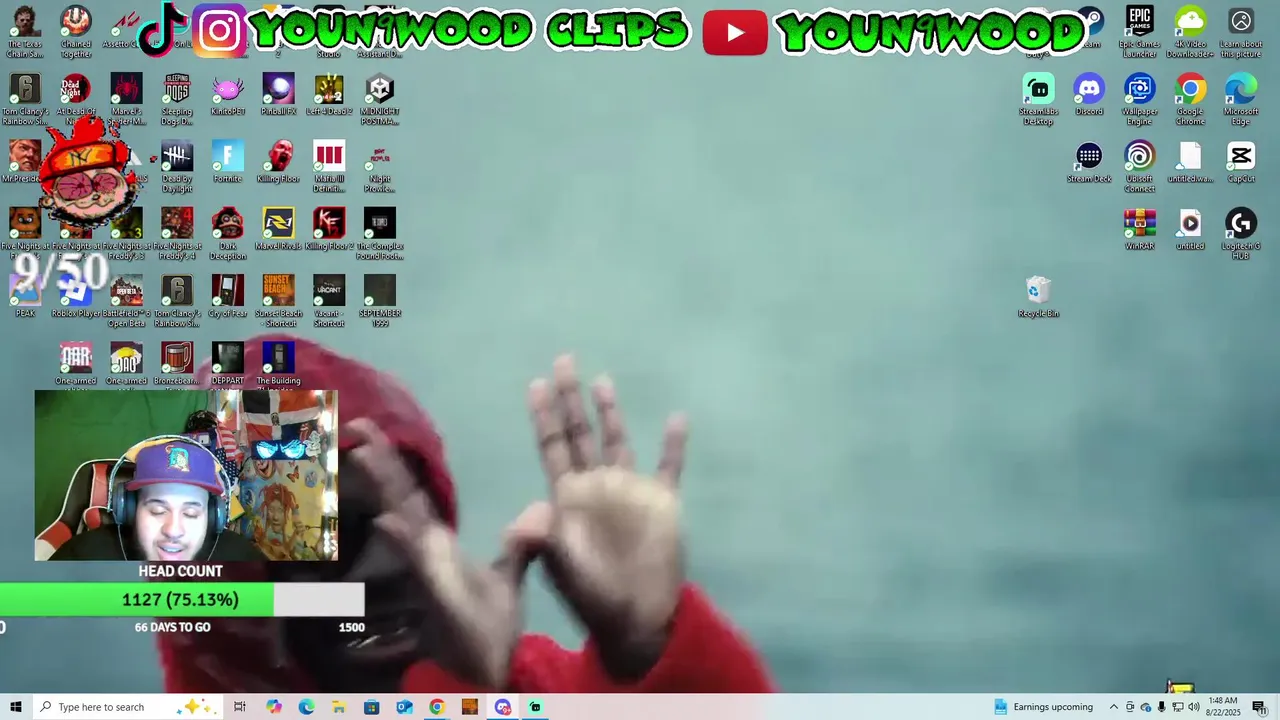Select the Night Prowler desktop icon
Screen dimensions: 1280x720
(x=379, y=166)
